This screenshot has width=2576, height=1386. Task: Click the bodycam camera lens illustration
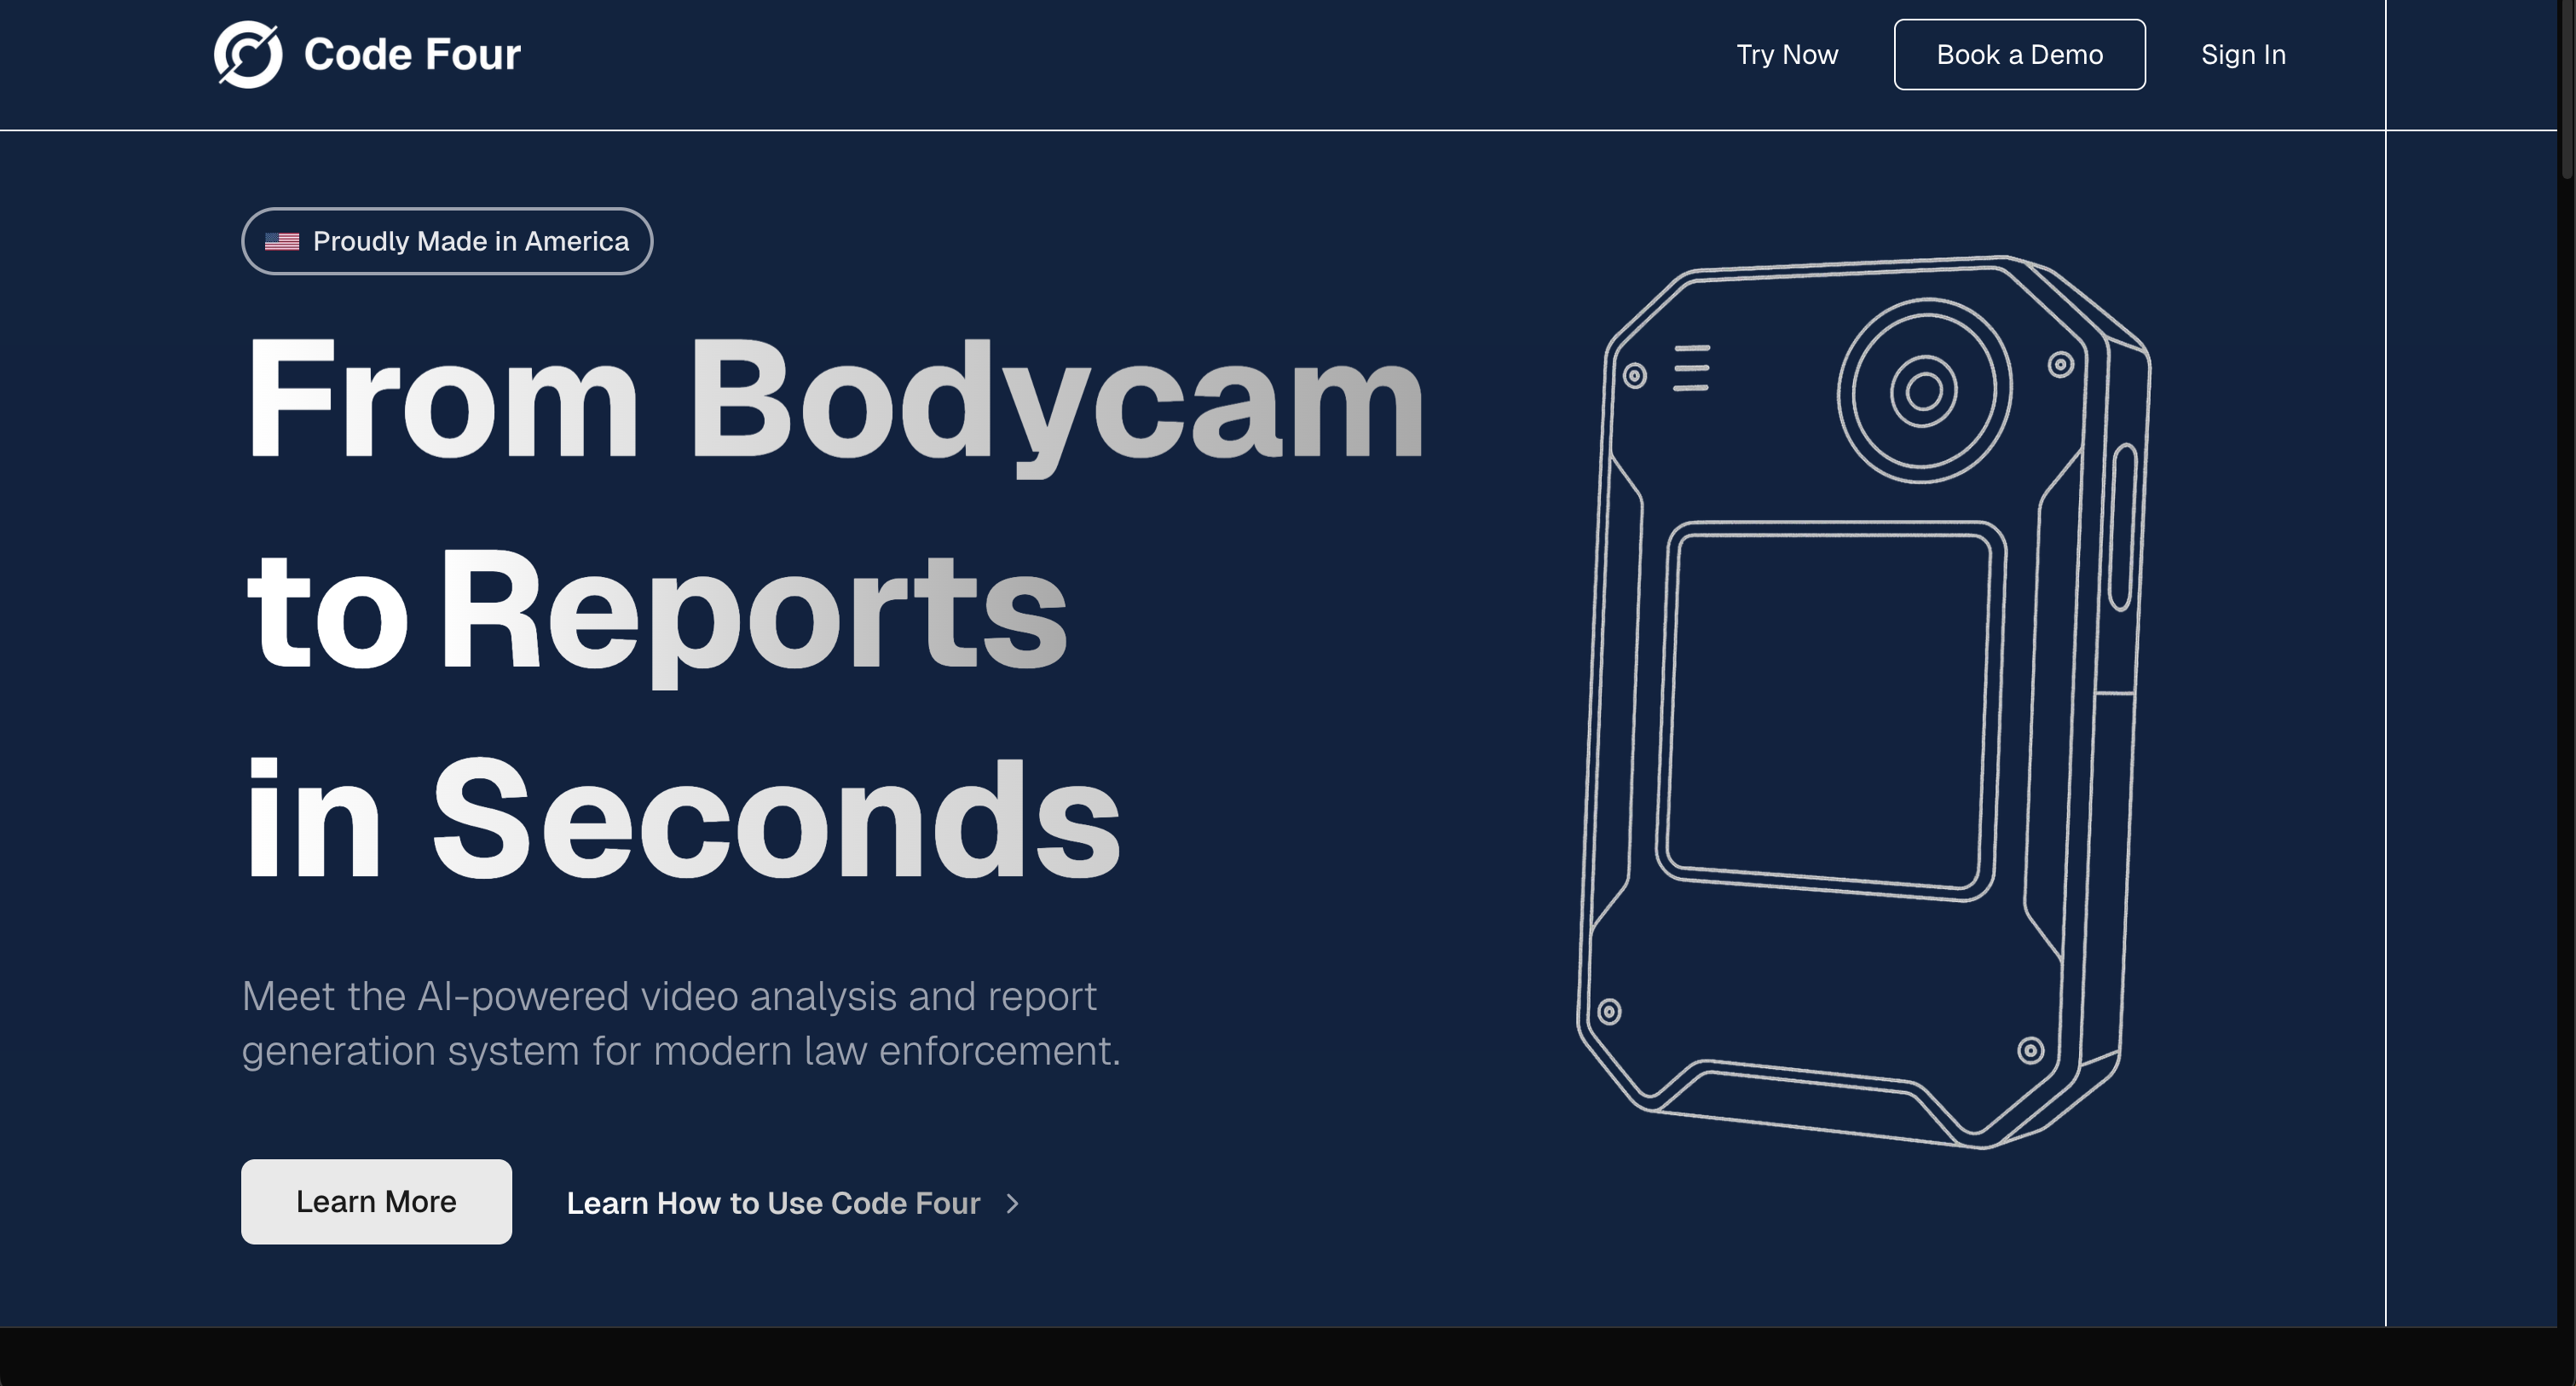point(1923,391)
